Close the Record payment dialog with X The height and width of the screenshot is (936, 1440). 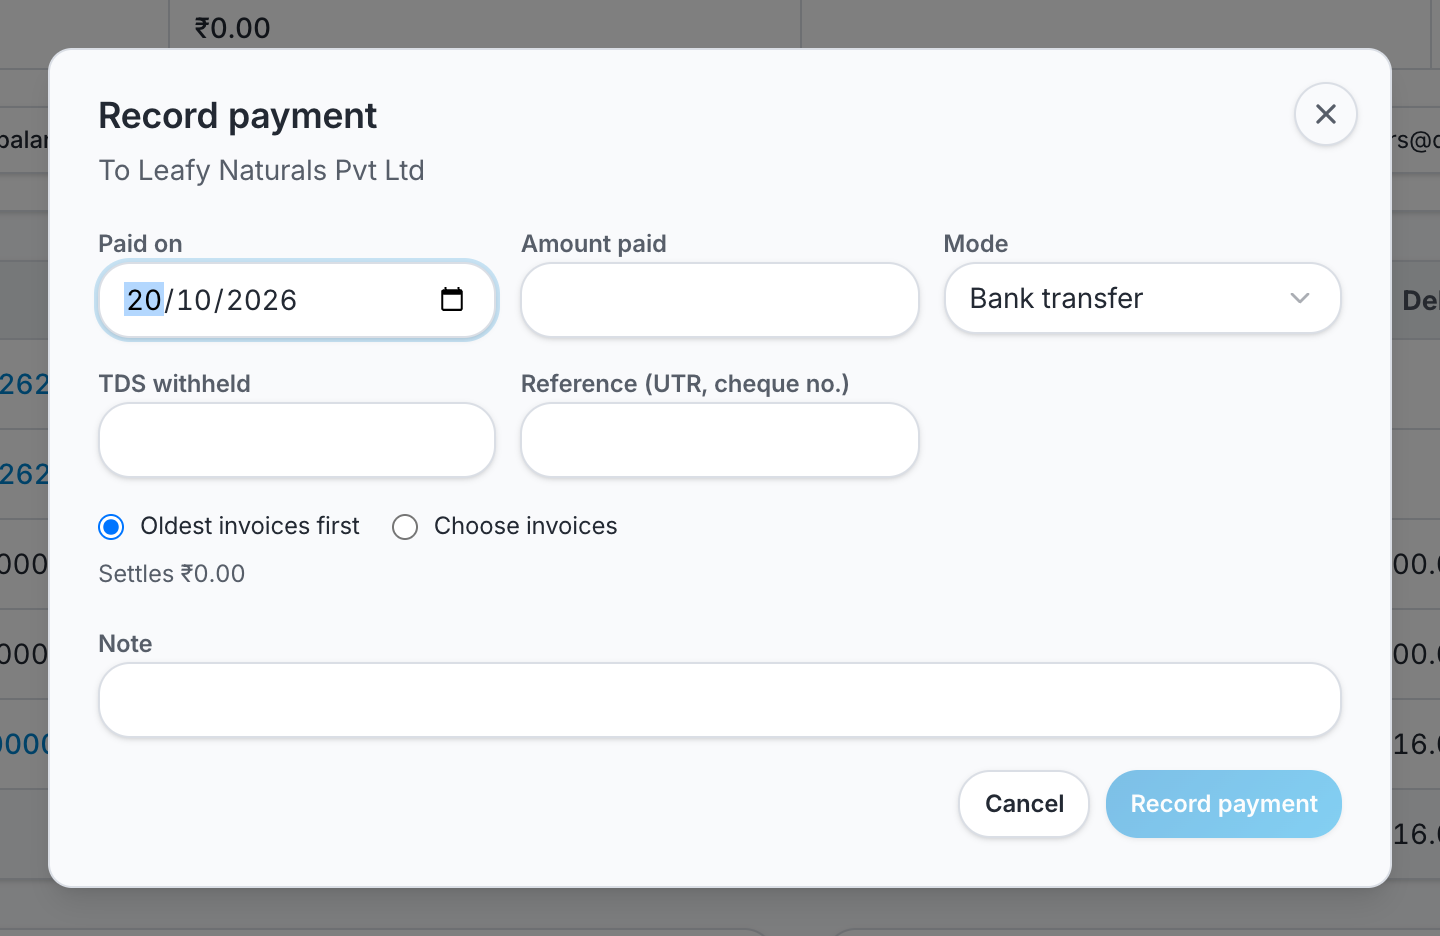(x=1326, y=114)
